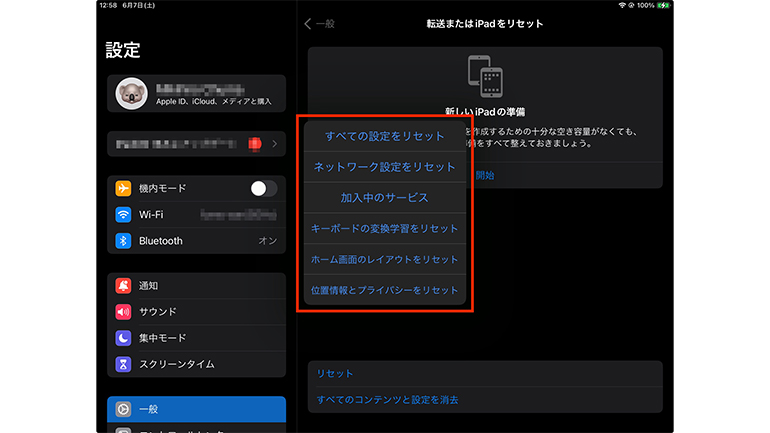Viewport: 770px width, 433px height.
Task: Tap the 集中モード moon icon
Action: pos(123,338)
